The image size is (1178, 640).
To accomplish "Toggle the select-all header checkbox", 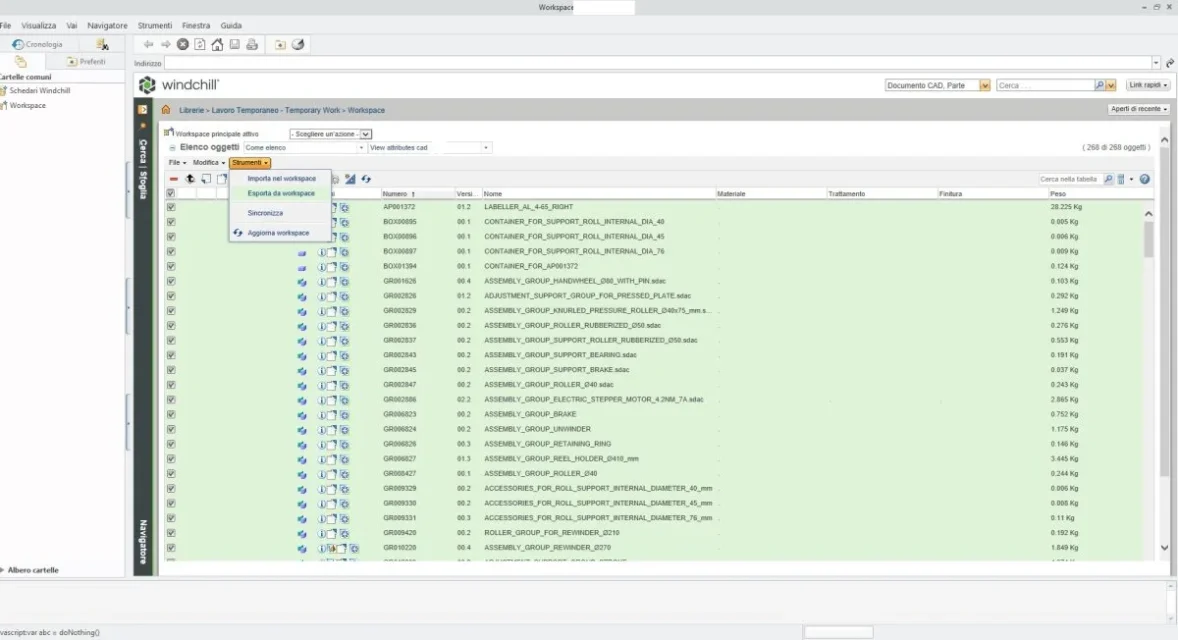I will [x=171, y=193].
